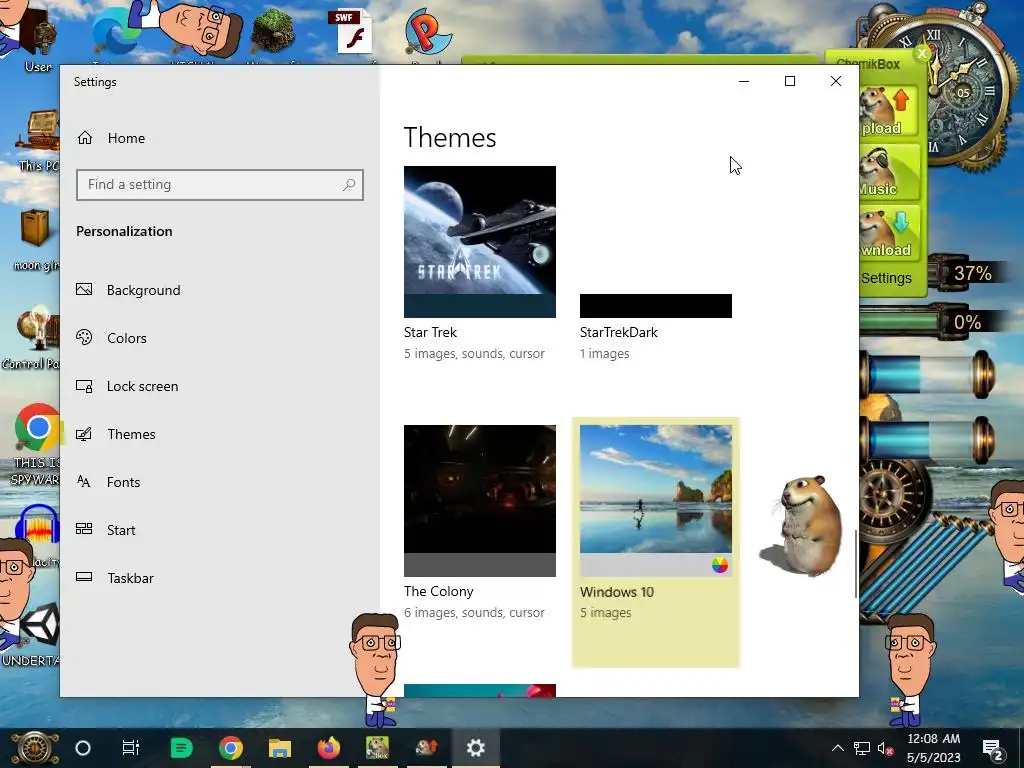Apply the StarTrekDark theme
This screenshot has height=768, width=1024.
656,242
